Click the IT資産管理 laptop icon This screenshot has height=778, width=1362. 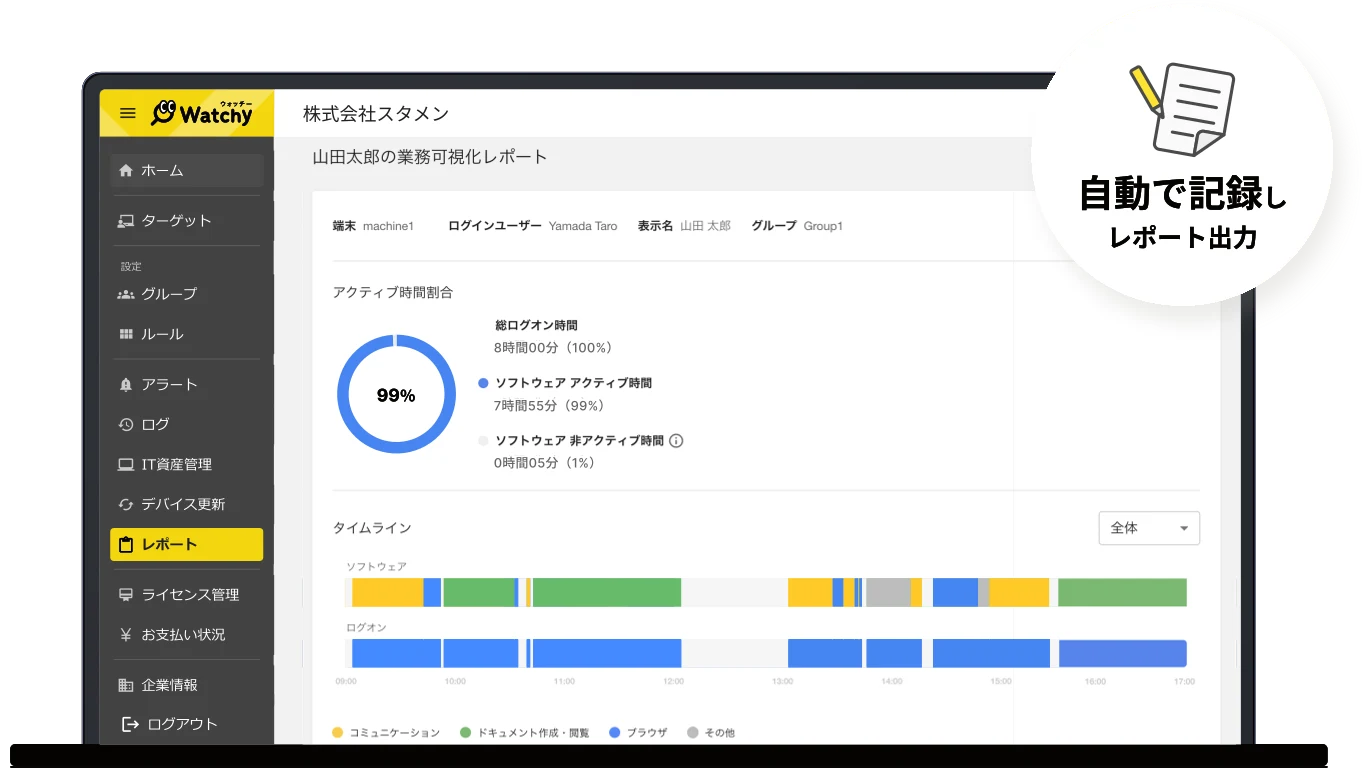[126, 464]
